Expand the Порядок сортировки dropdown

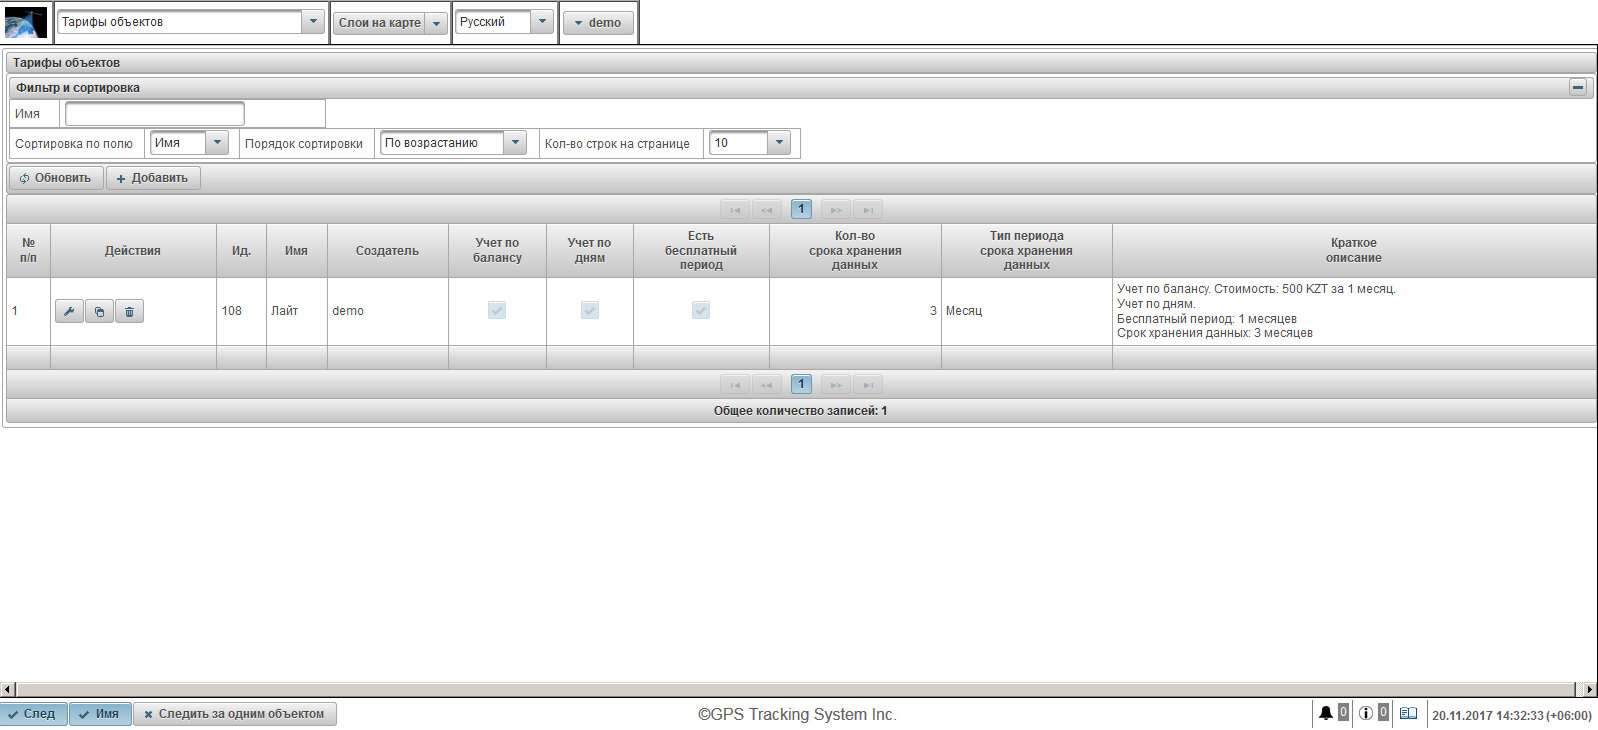coord(514,143)
